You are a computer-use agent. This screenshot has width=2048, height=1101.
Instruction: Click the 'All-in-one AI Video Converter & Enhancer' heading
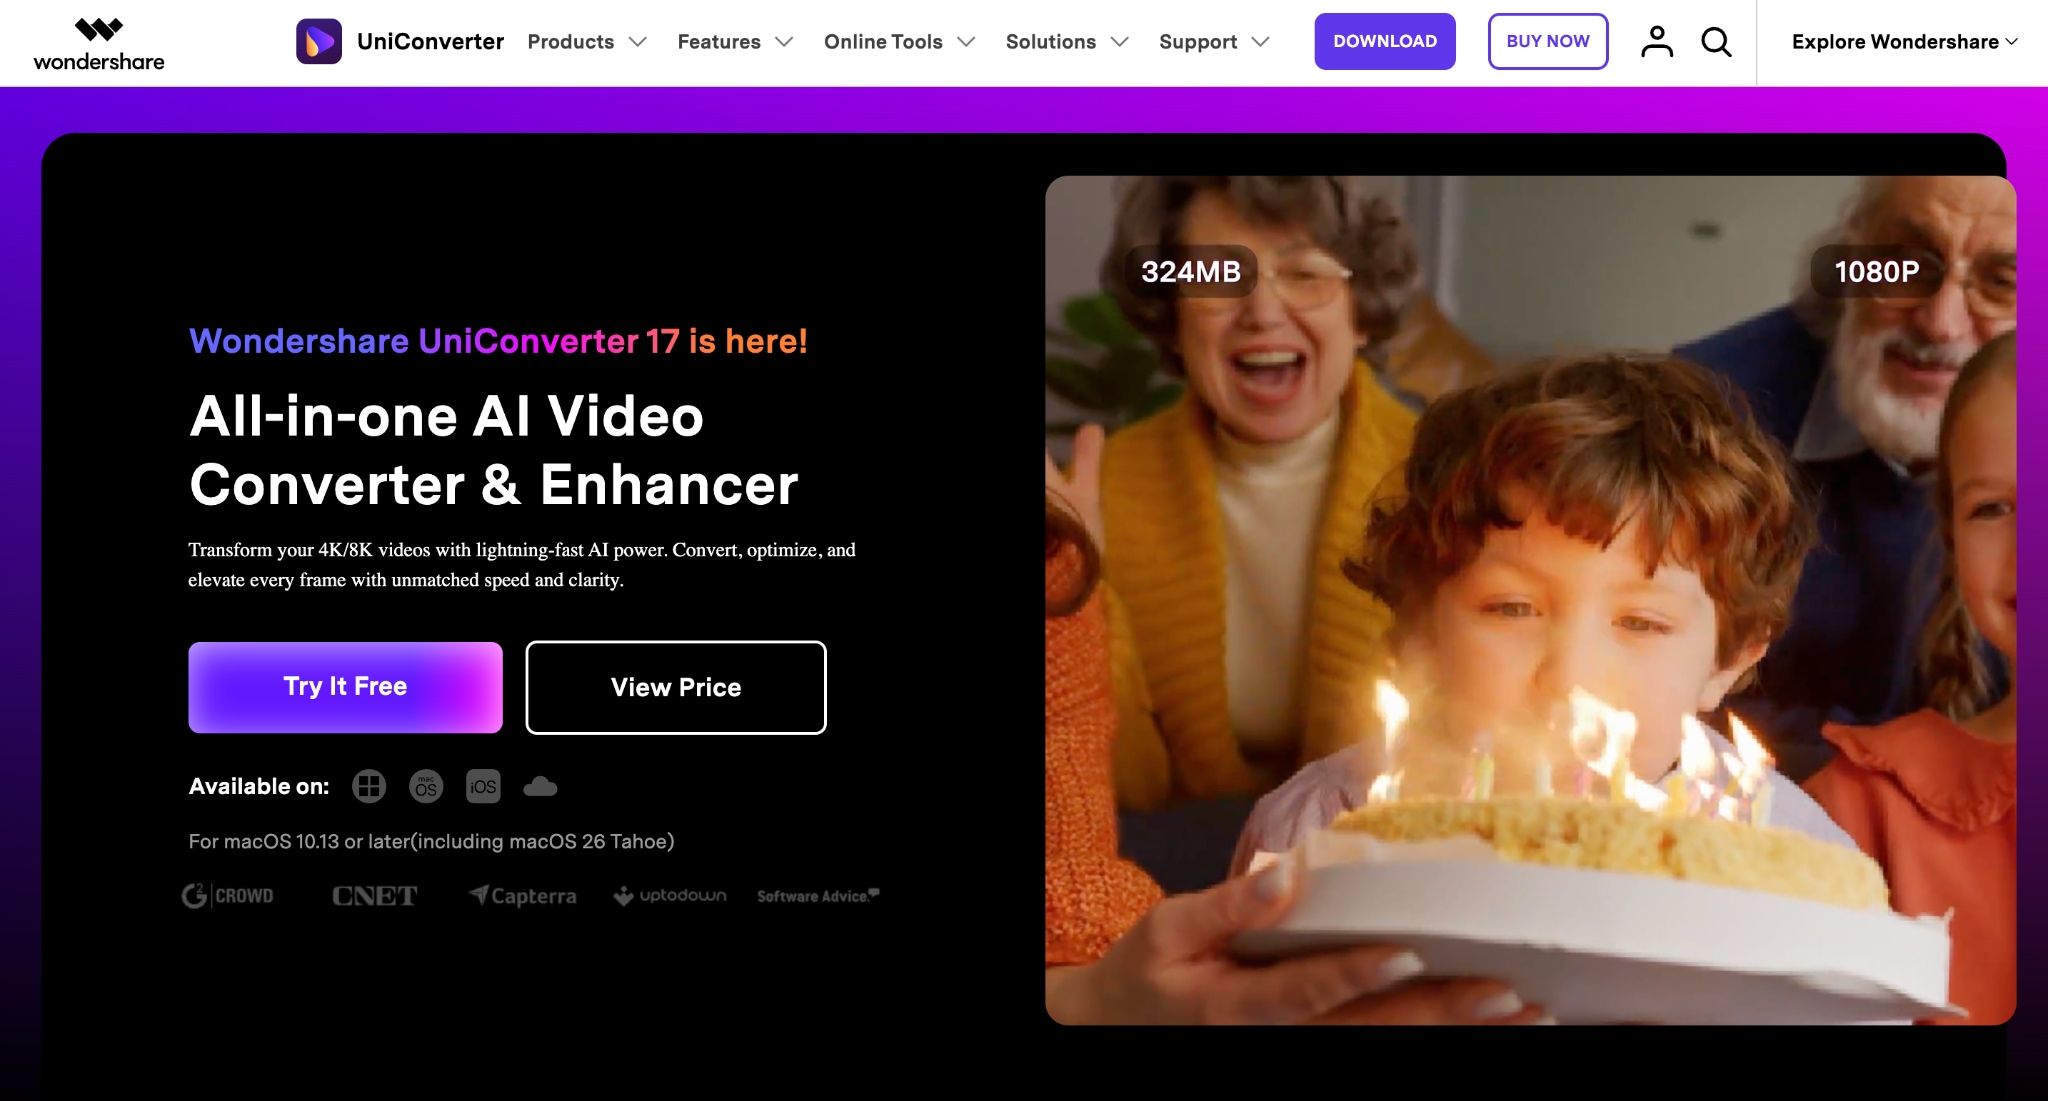click(494, 450)
